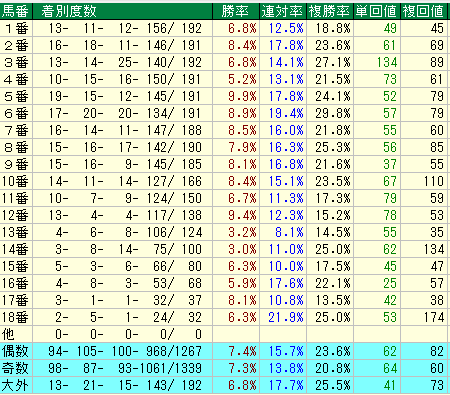Click the 複勝率 column header
Viewport: 450px width, 395px height.
tap(329, 11)
